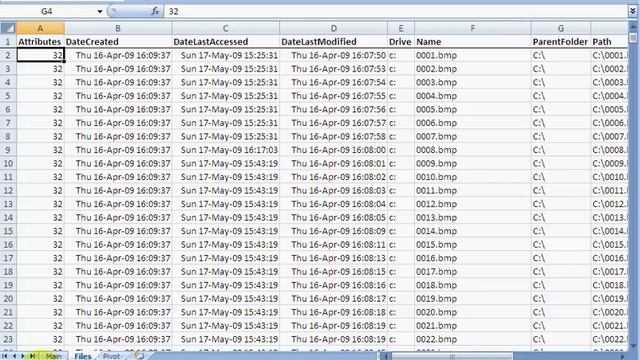Select the cell containing 0001.bmp
The height and width of the screenshot is (360, 640).
coord(473,55)
